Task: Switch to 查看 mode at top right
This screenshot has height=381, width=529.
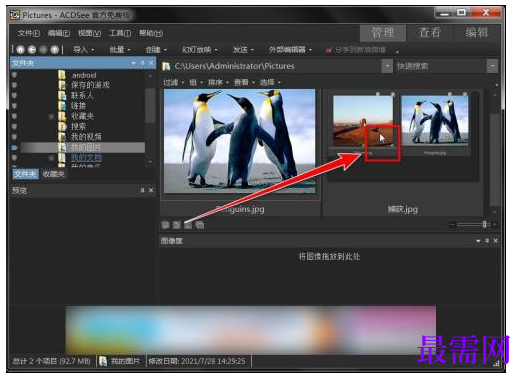Action: (x=429, y=33)
